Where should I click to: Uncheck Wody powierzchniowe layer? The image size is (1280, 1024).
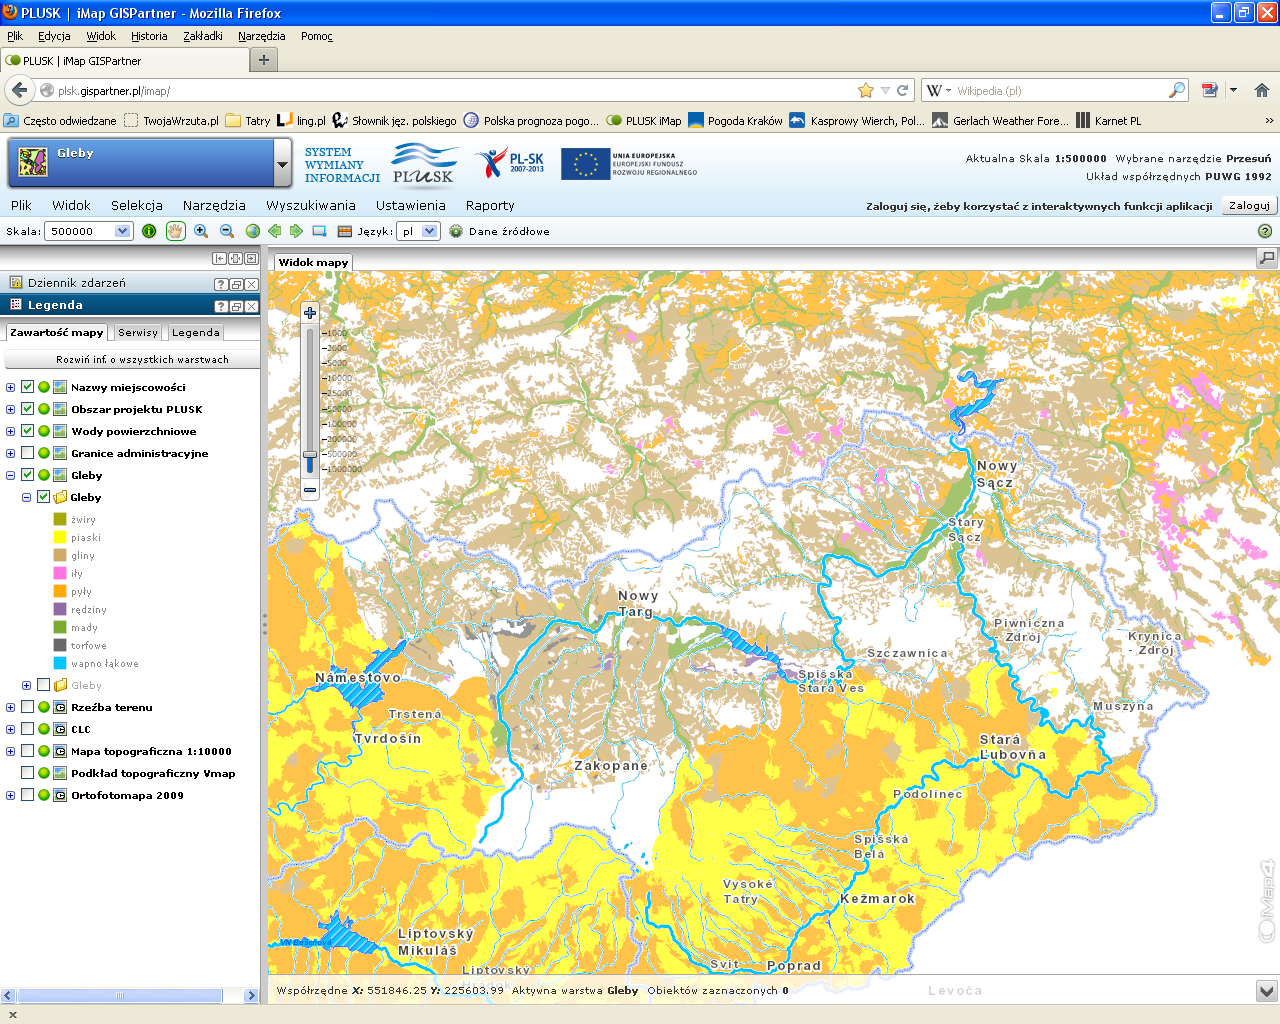click(28, 431)
